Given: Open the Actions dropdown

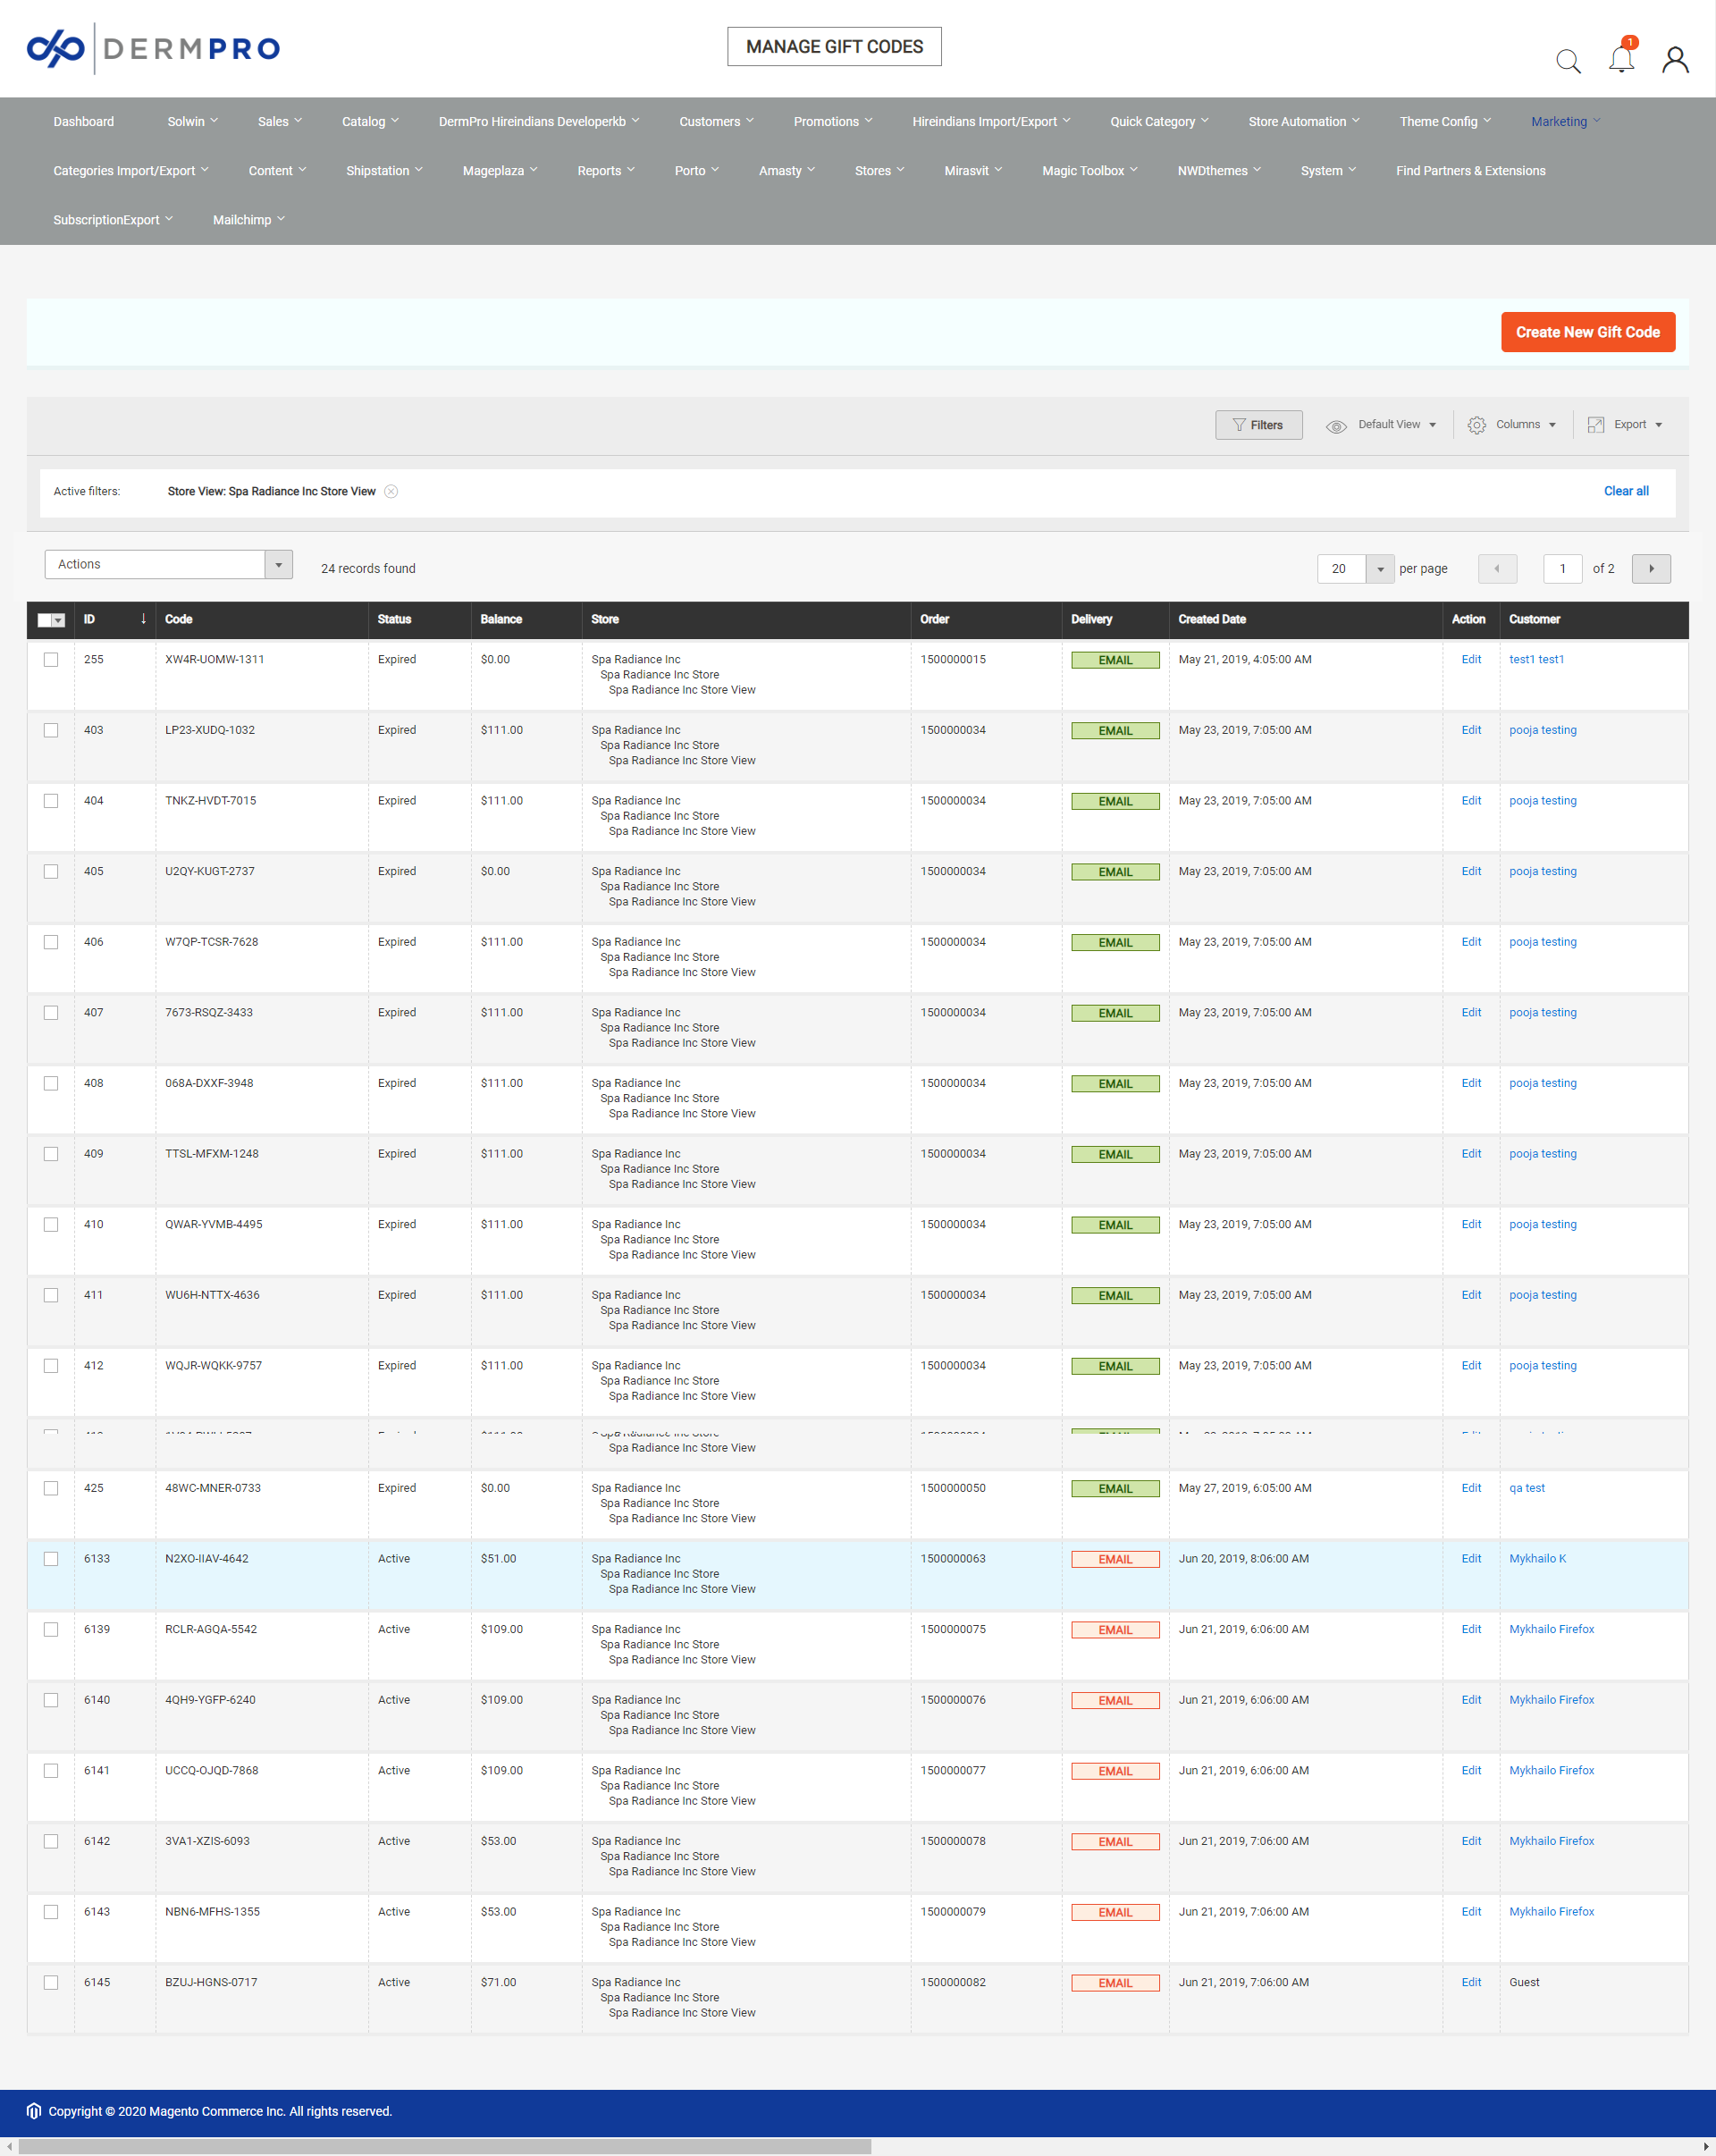Looking at the screenshot, I should (168, 564).
